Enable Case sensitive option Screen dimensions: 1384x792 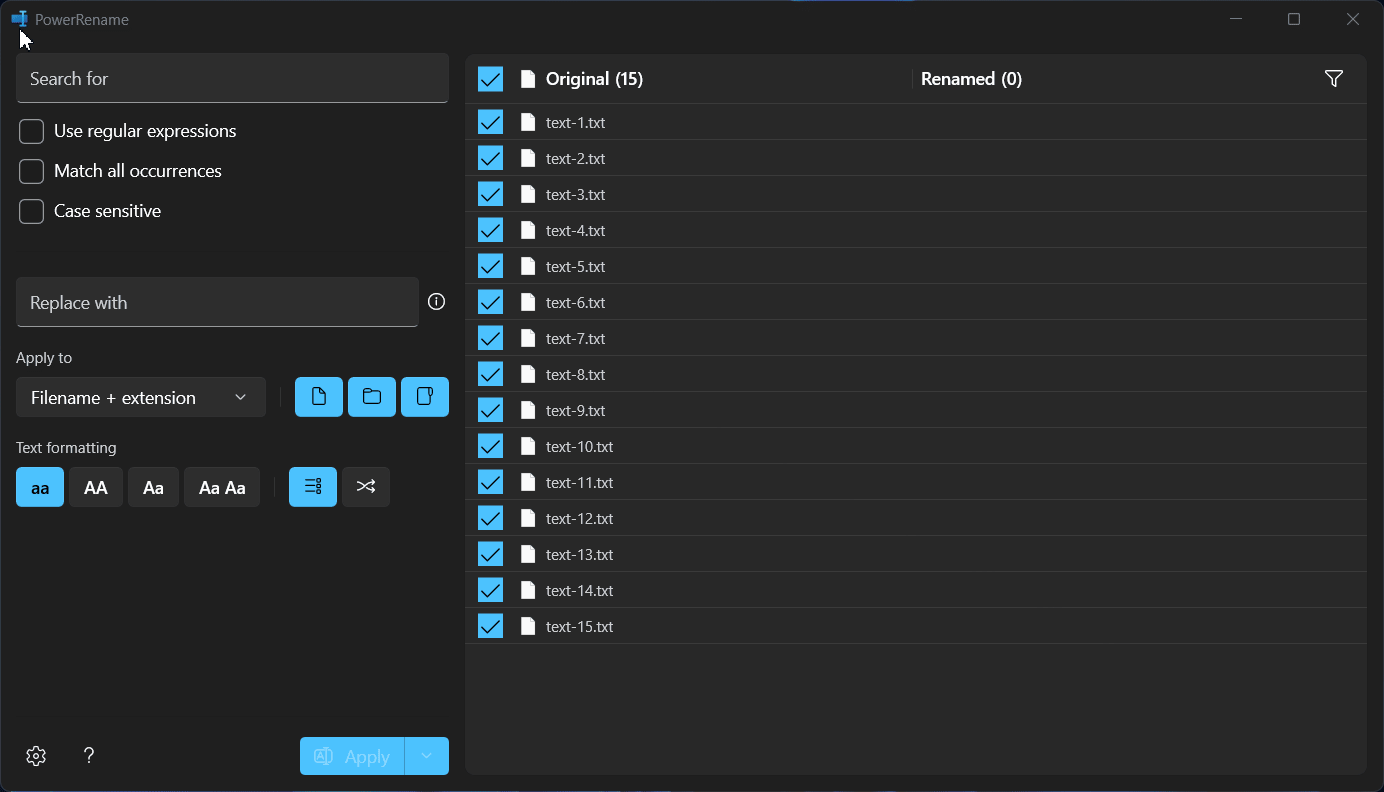tap(32, 211)
